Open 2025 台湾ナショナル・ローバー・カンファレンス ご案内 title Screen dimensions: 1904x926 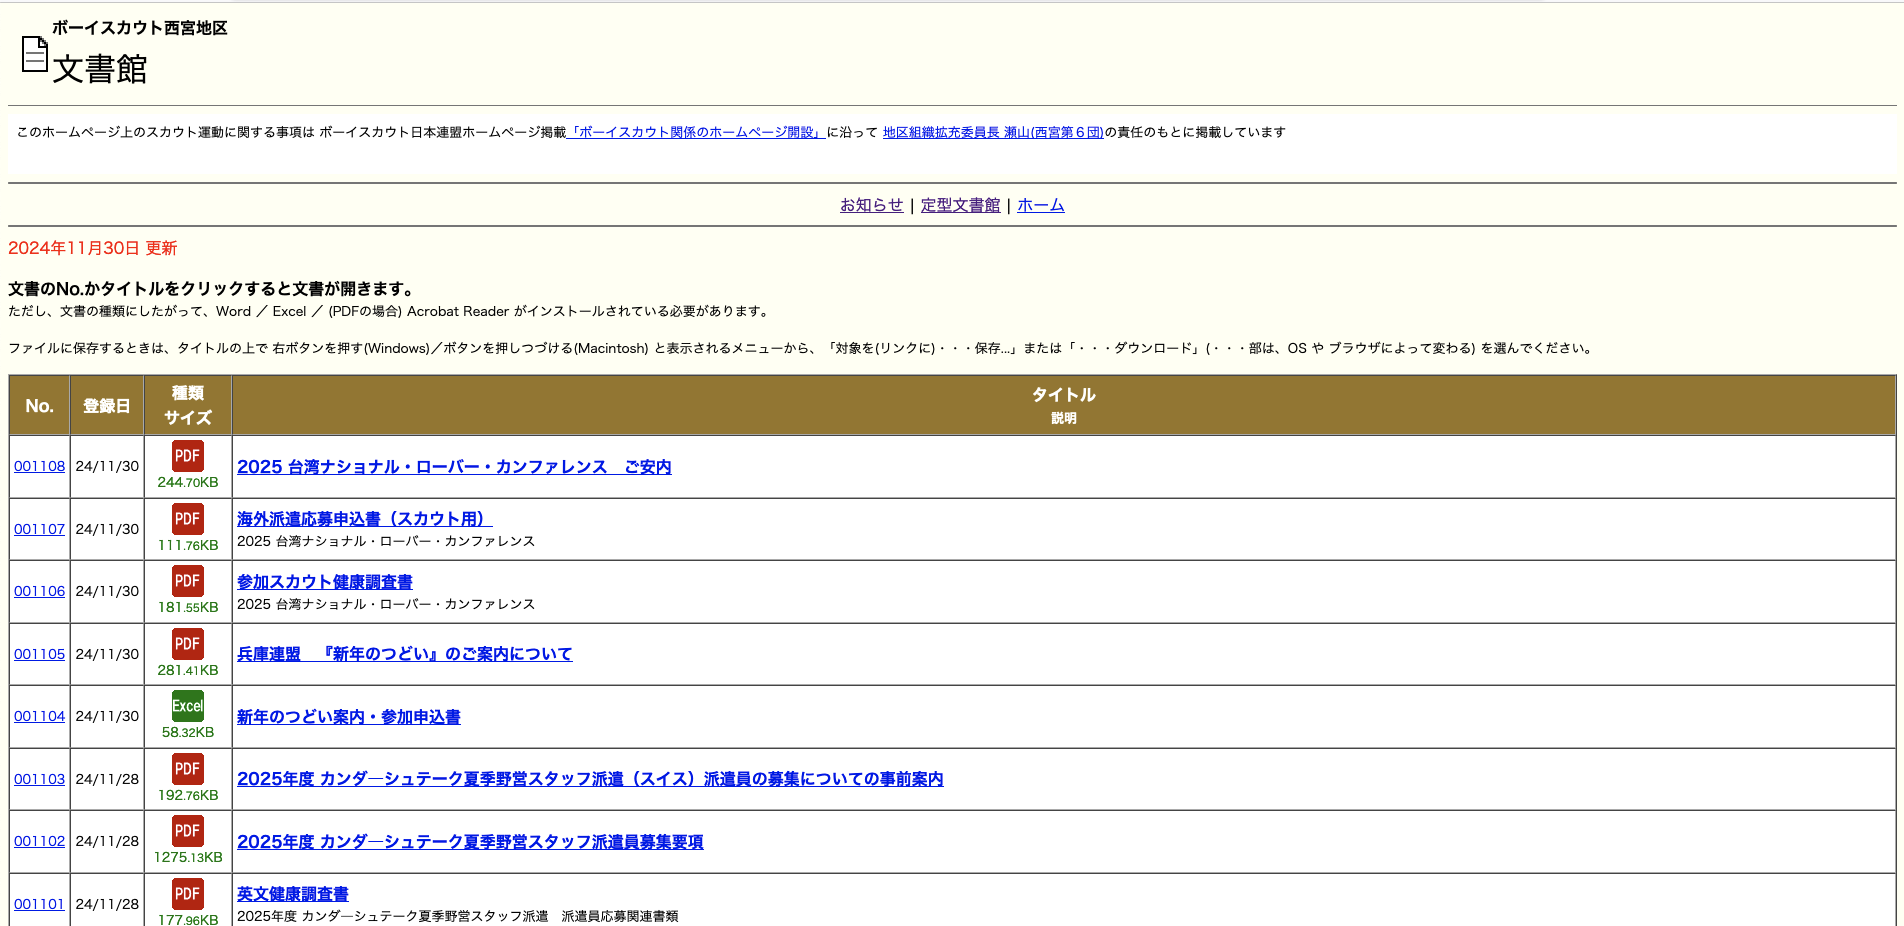tap(454, 467)
